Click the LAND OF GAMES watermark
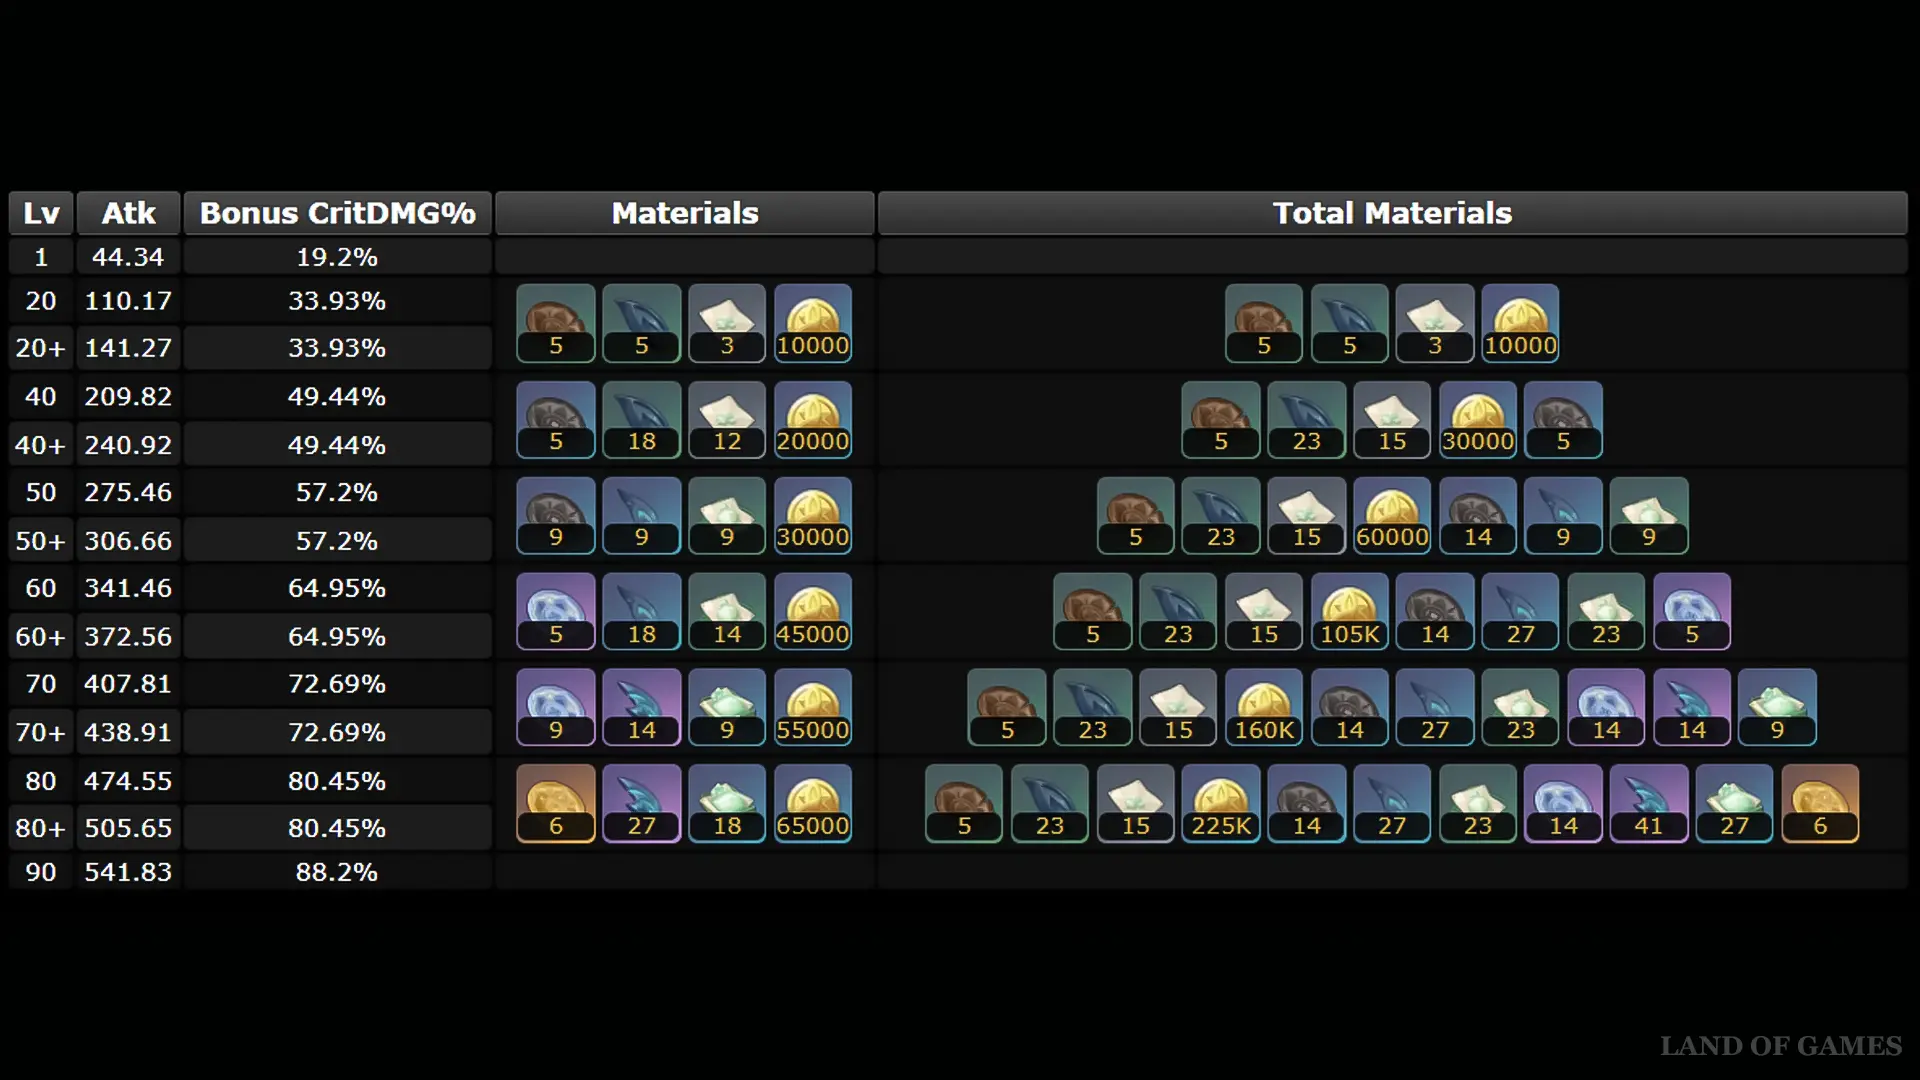1920x1080 pixels. (x=1780, y=1046)
